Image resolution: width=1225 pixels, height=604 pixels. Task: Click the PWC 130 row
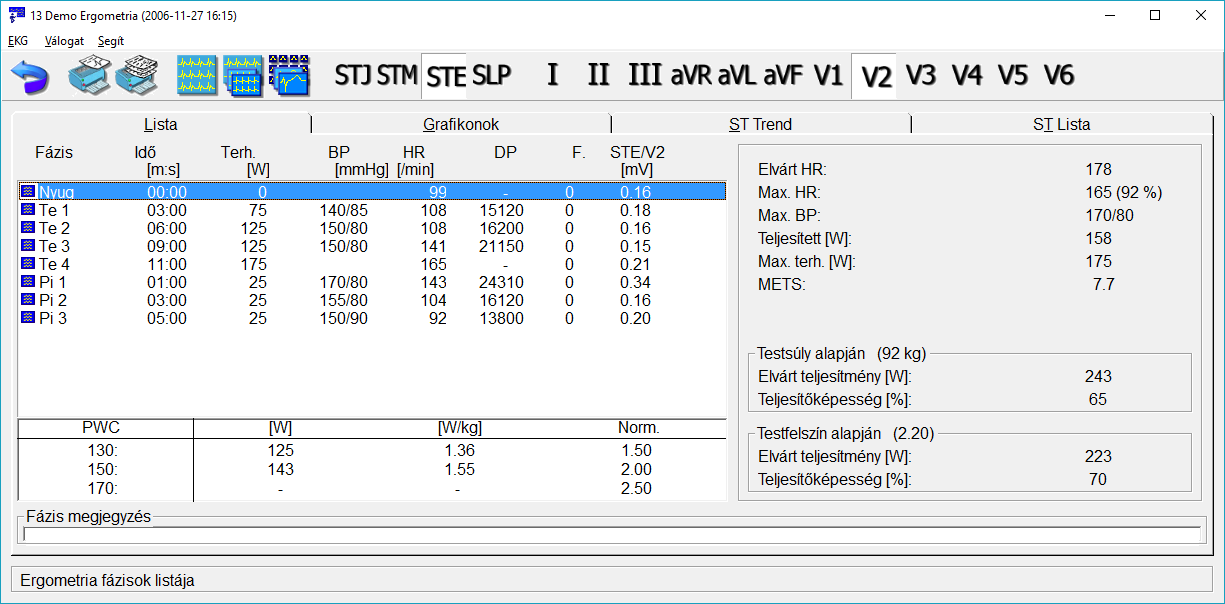coord(372,451)
